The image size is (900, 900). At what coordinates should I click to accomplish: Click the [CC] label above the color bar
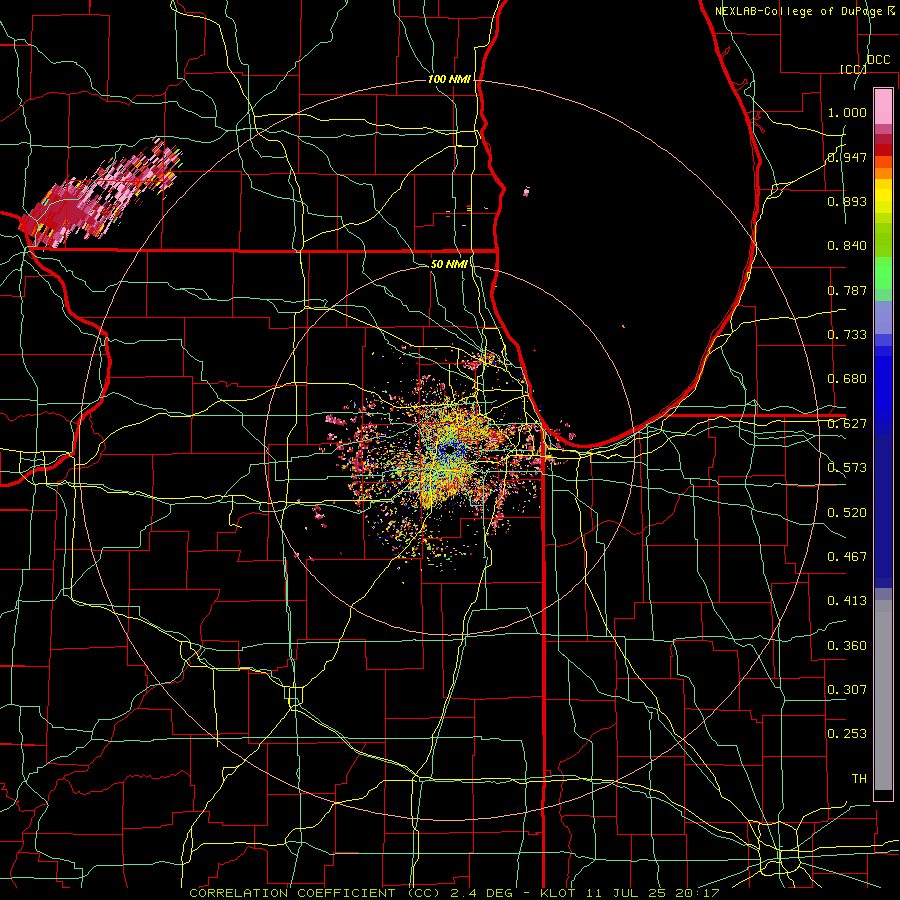[853, 69]
